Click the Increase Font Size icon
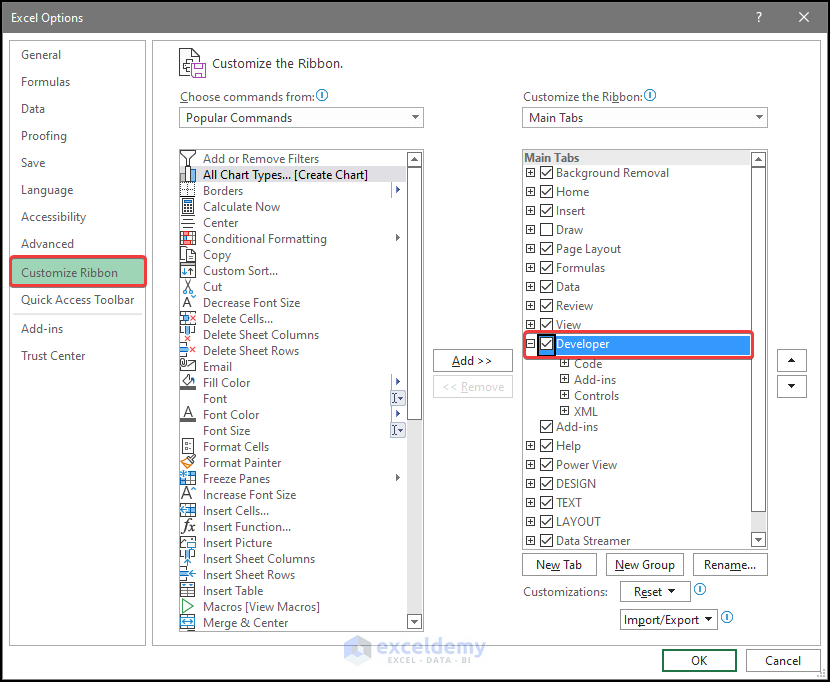This screenshot has height=682, width=830. (188, 495)
